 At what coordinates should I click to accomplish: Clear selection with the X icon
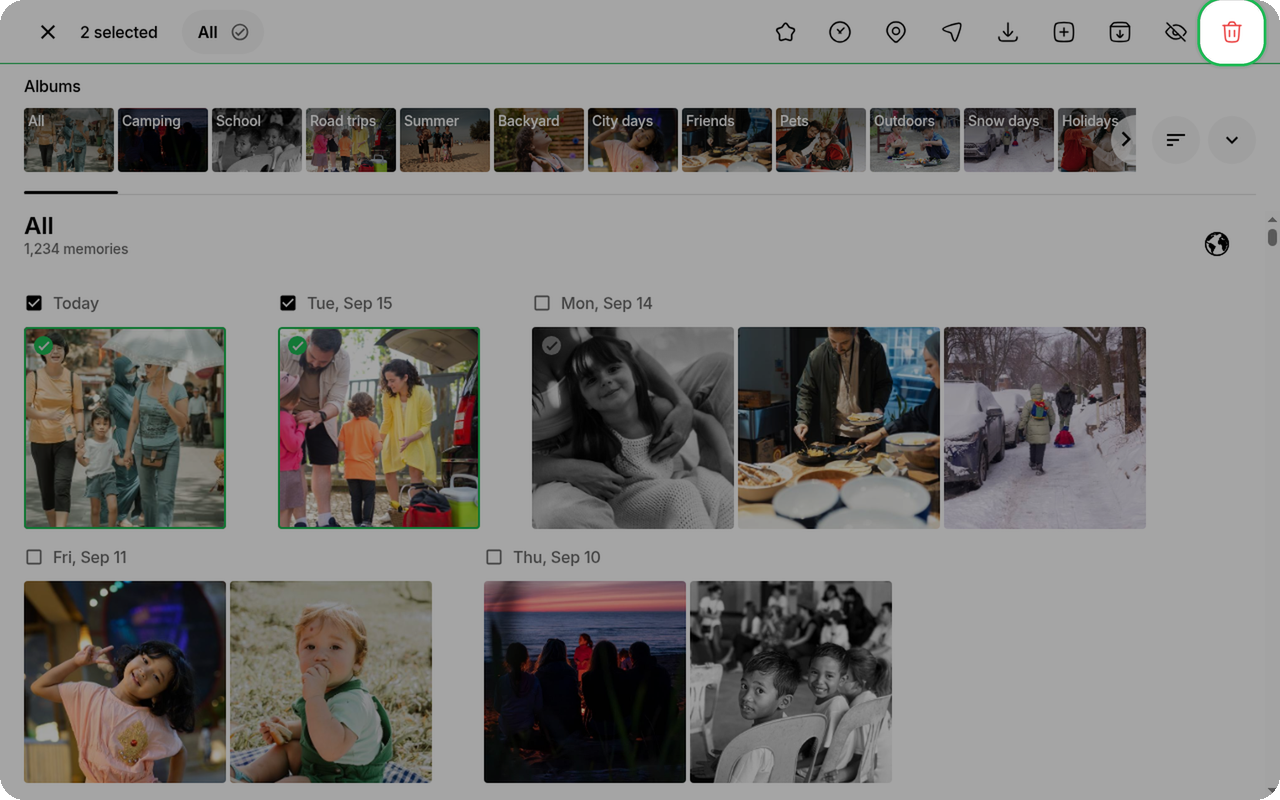click(48, 32)
